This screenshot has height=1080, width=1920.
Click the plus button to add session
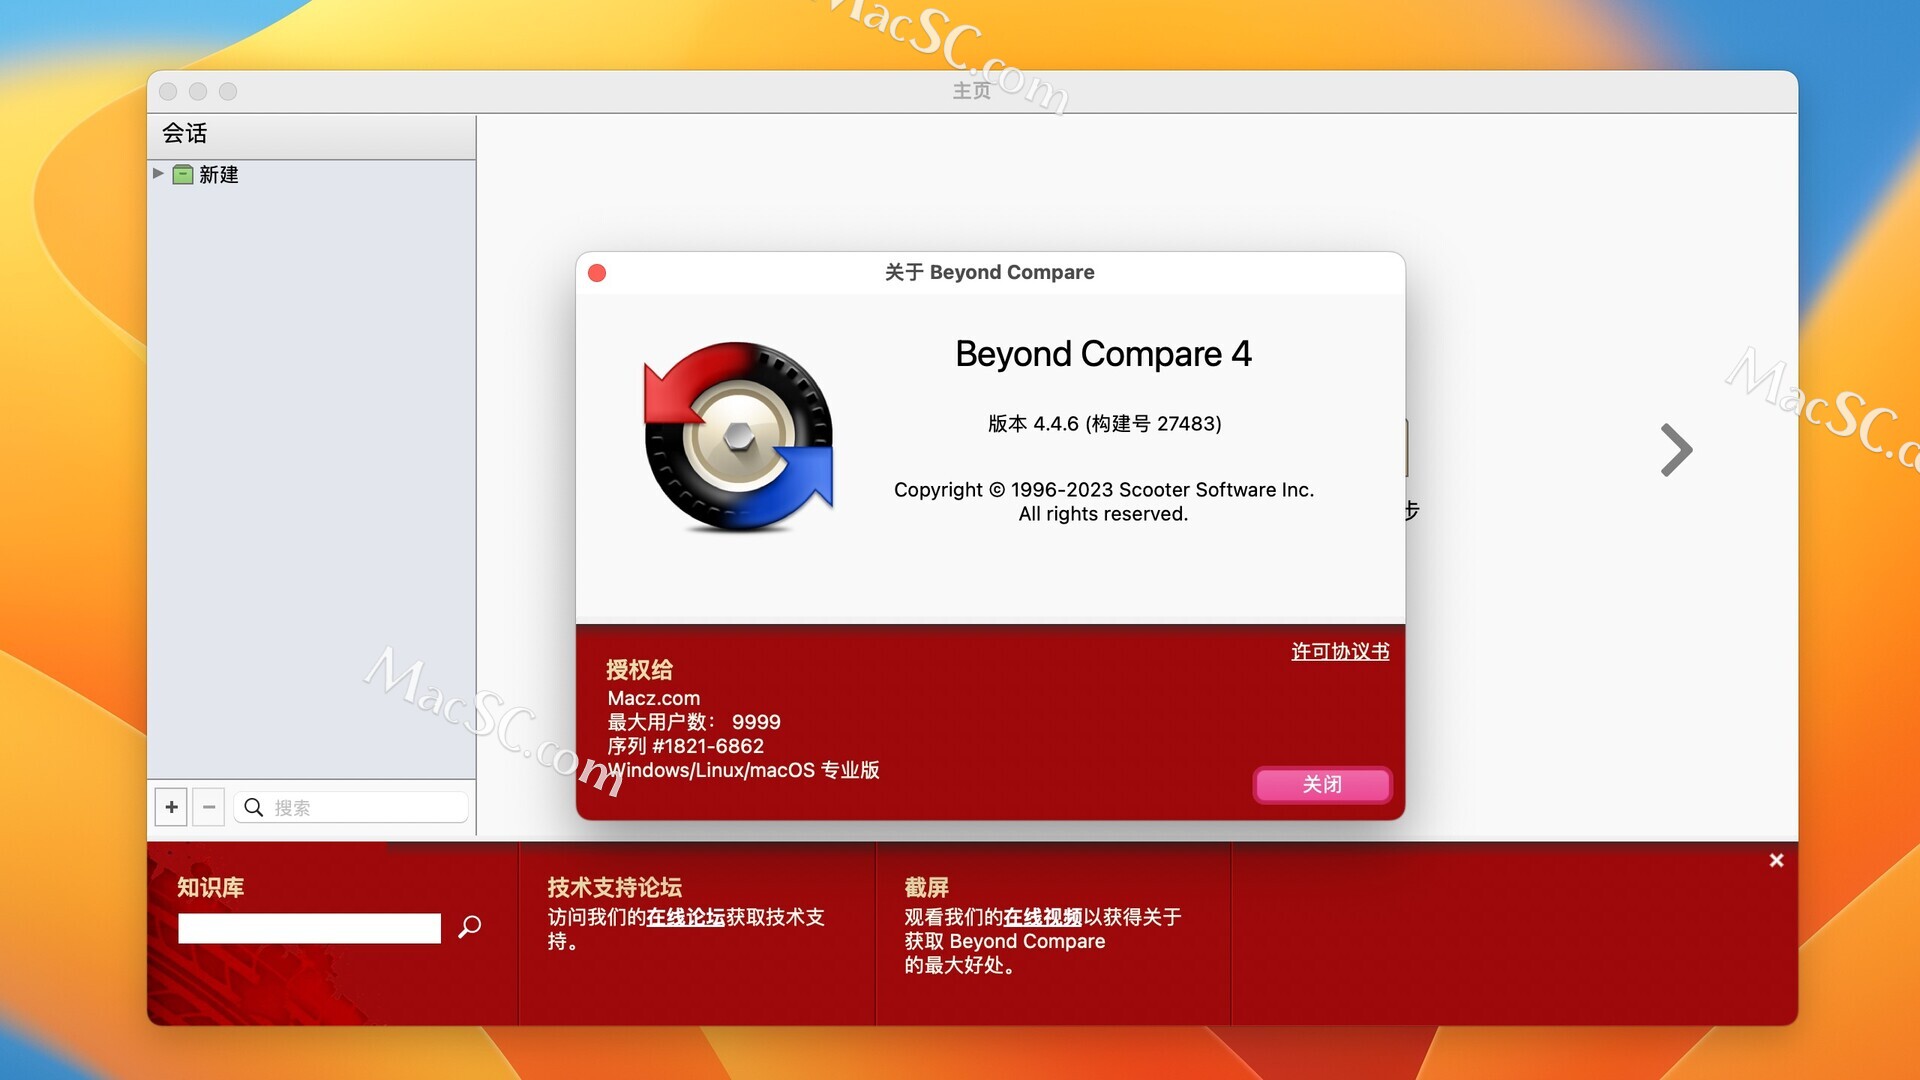tap(171, 807)
